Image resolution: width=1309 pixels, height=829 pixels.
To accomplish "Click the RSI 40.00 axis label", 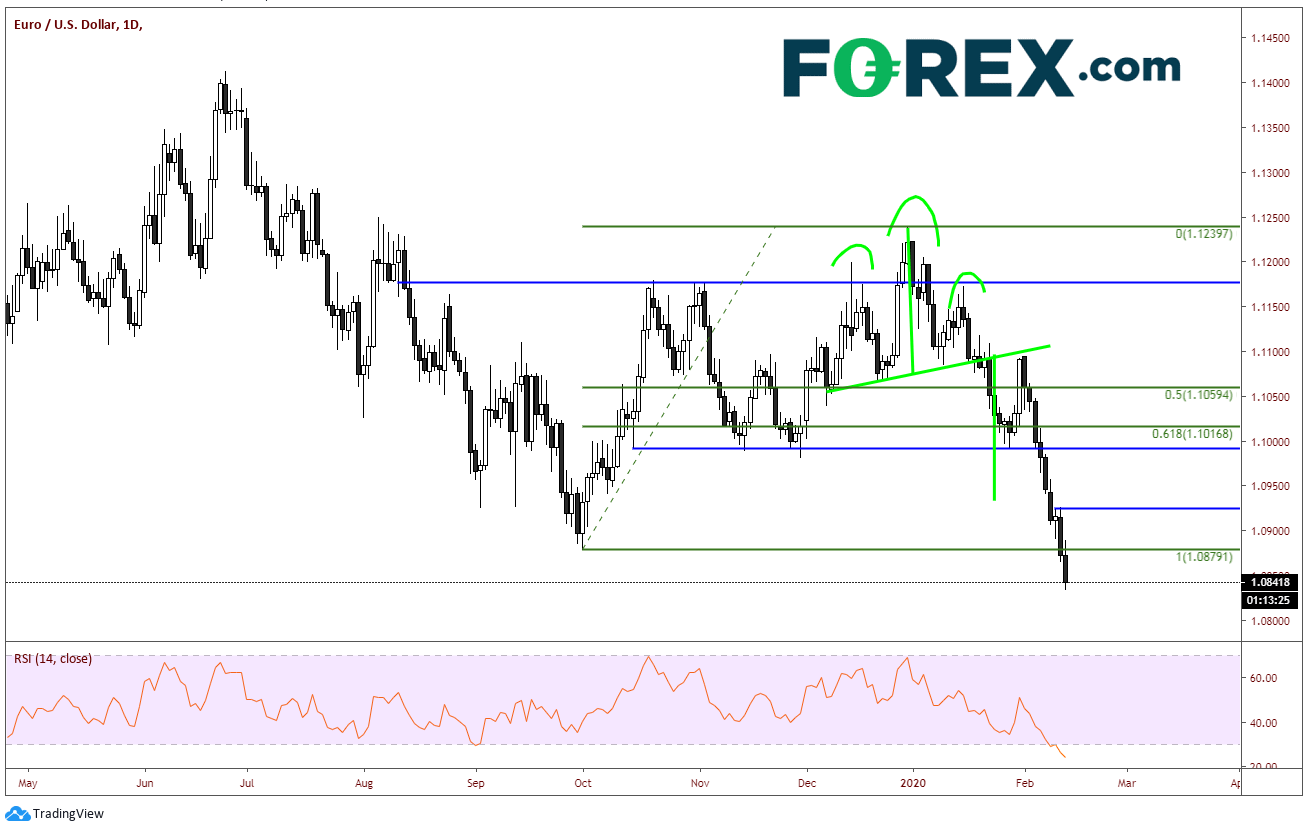I will pos(1264,723).
